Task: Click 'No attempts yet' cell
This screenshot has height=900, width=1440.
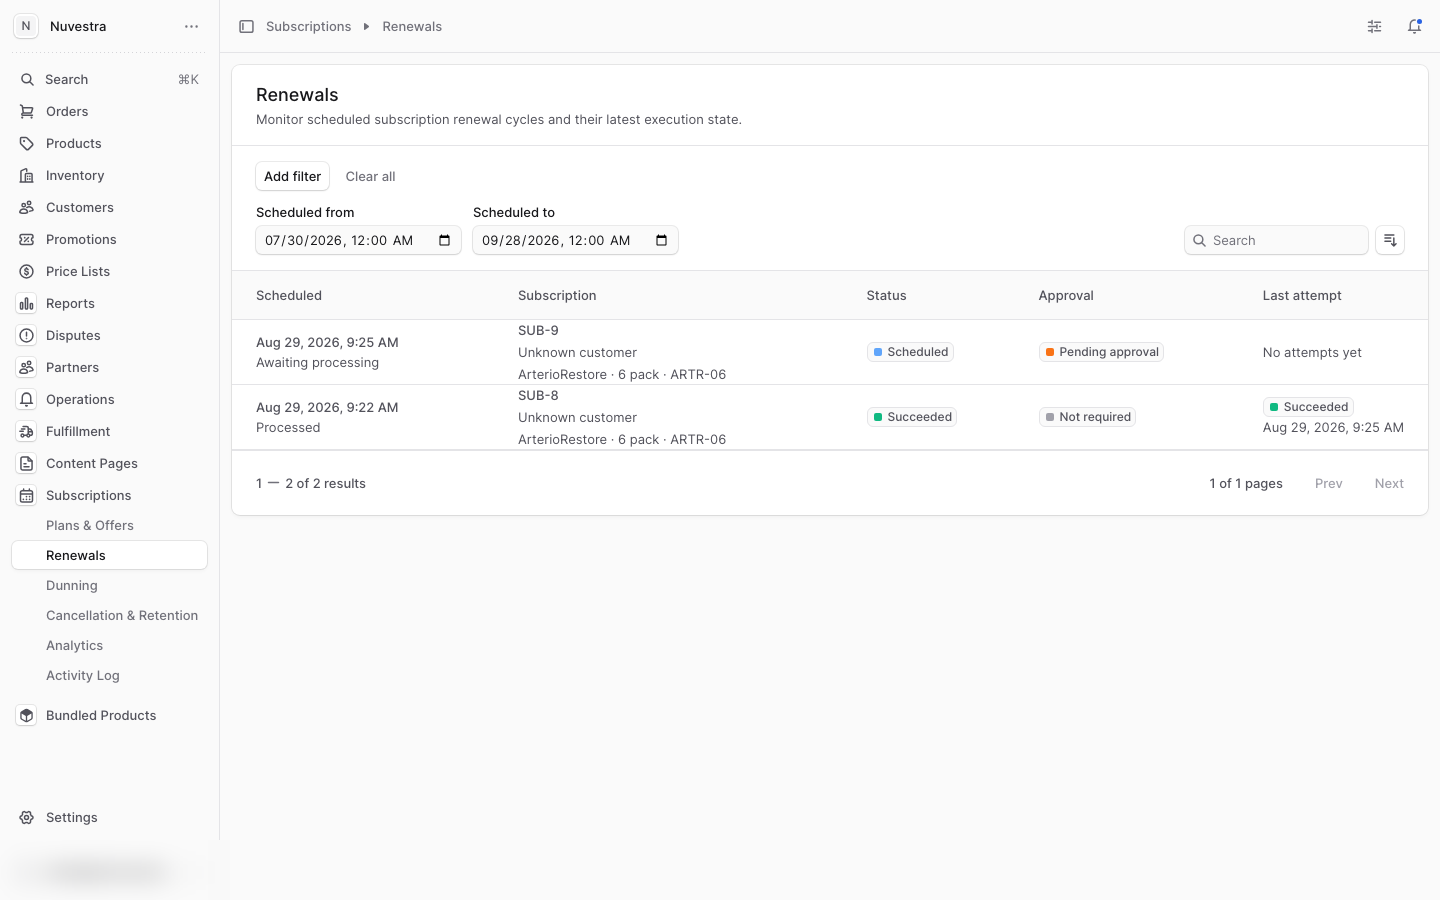Action: coord(1312,352)
